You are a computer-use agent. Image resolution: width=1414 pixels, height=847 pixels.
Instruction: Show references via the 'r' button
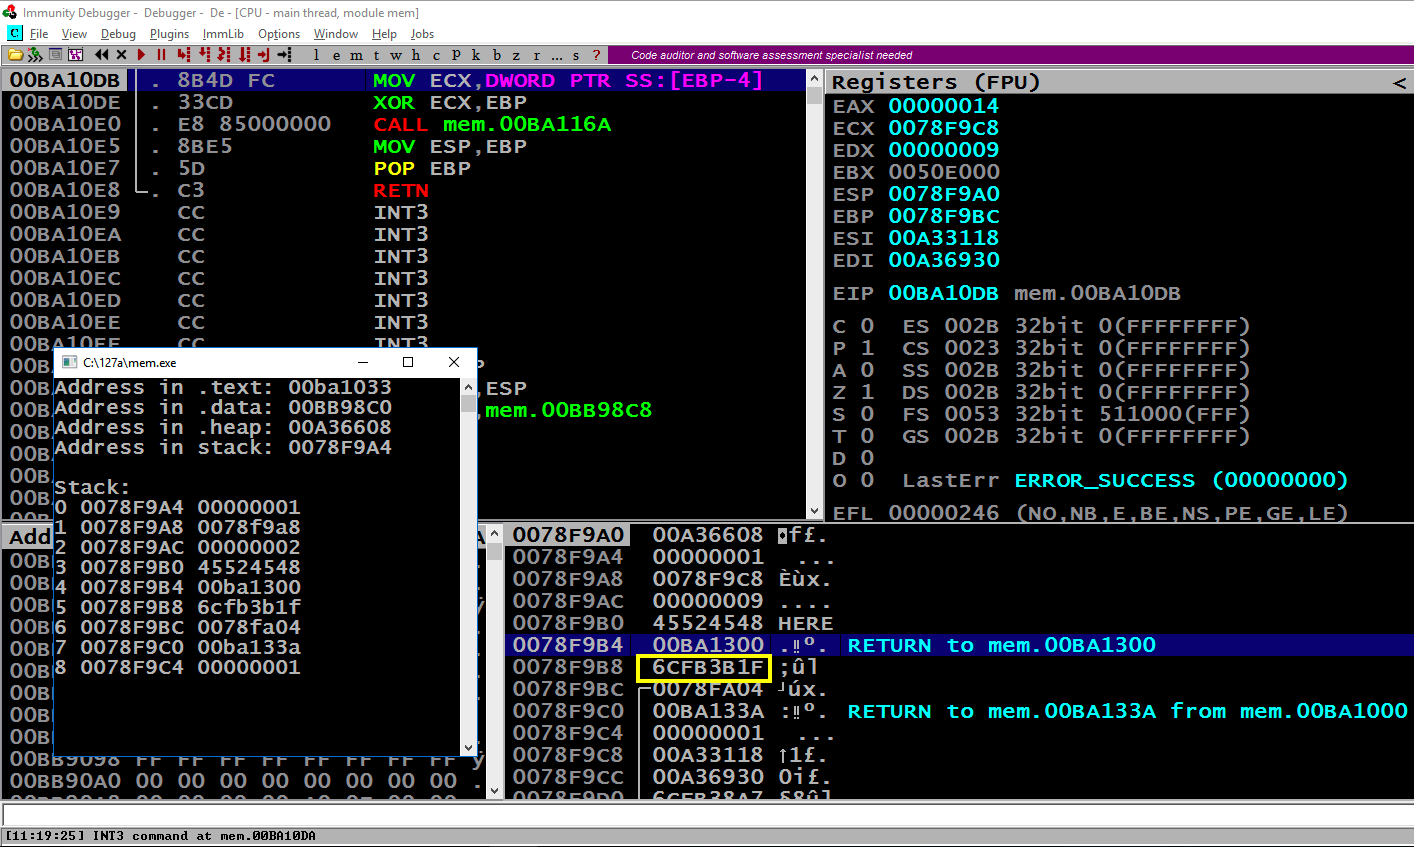coord(536,55)
